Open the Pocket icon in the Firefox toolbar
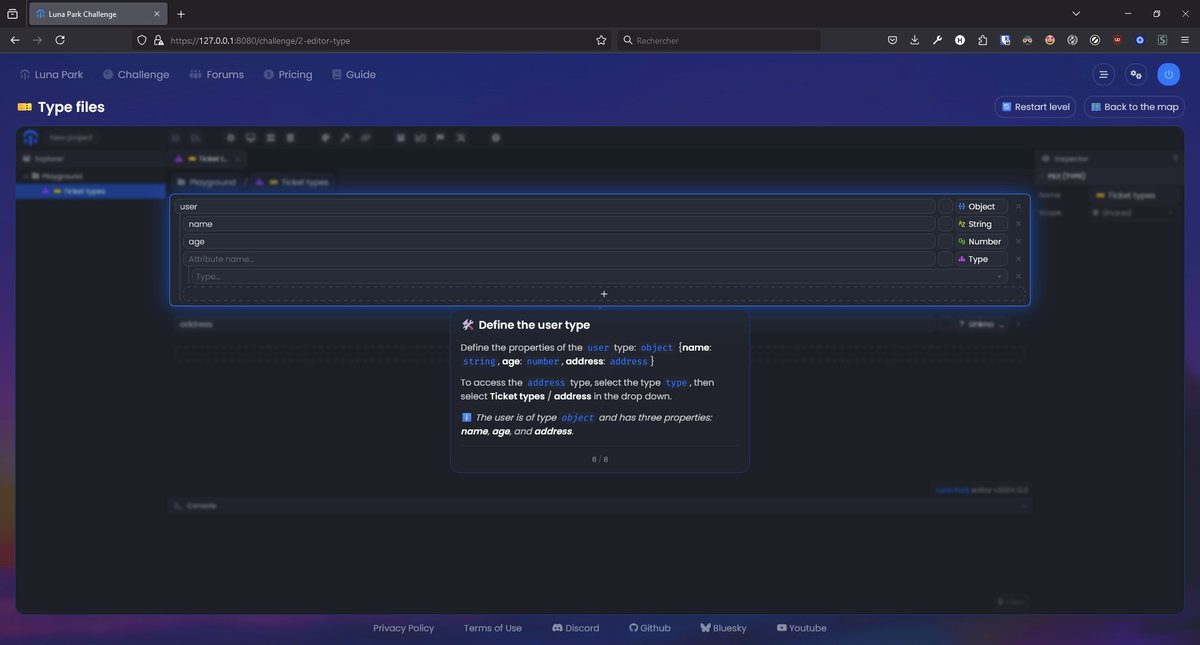This screenshot has height=645, width=1200. [892, 40]
